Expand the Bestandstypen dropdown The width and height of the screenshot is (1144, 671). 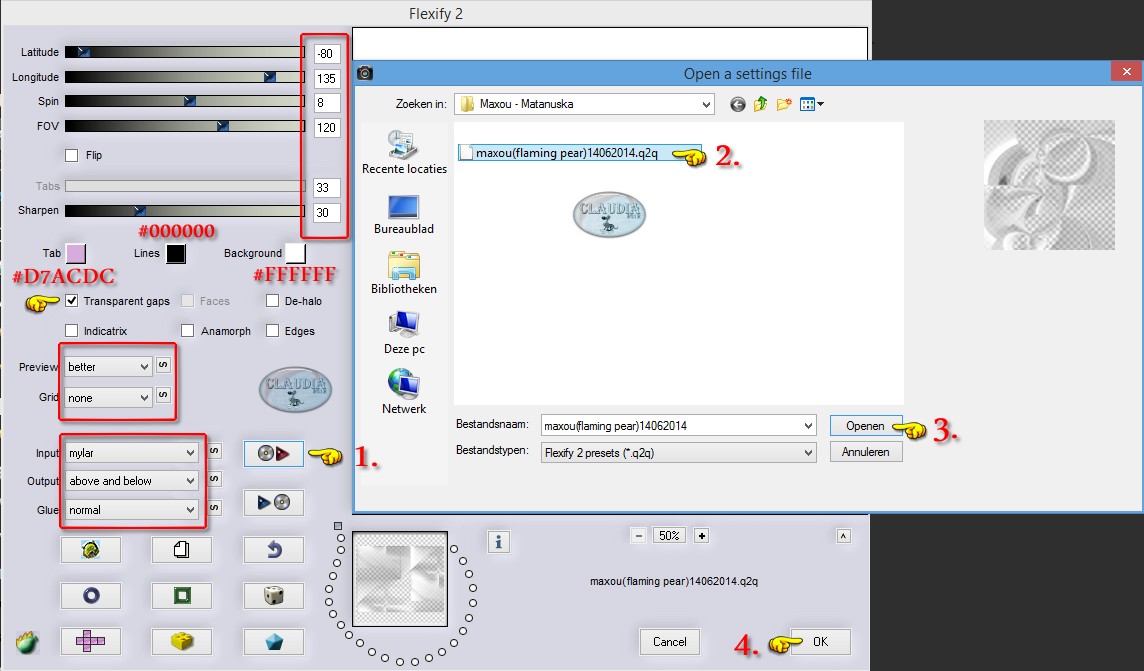tap(678, 453)
